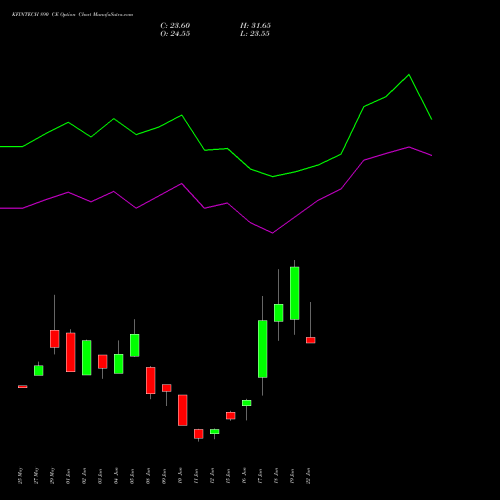This screenshot has height=500, width=500.
Task: Select the tallest green candle for 19 Jun
Action: 295,293
